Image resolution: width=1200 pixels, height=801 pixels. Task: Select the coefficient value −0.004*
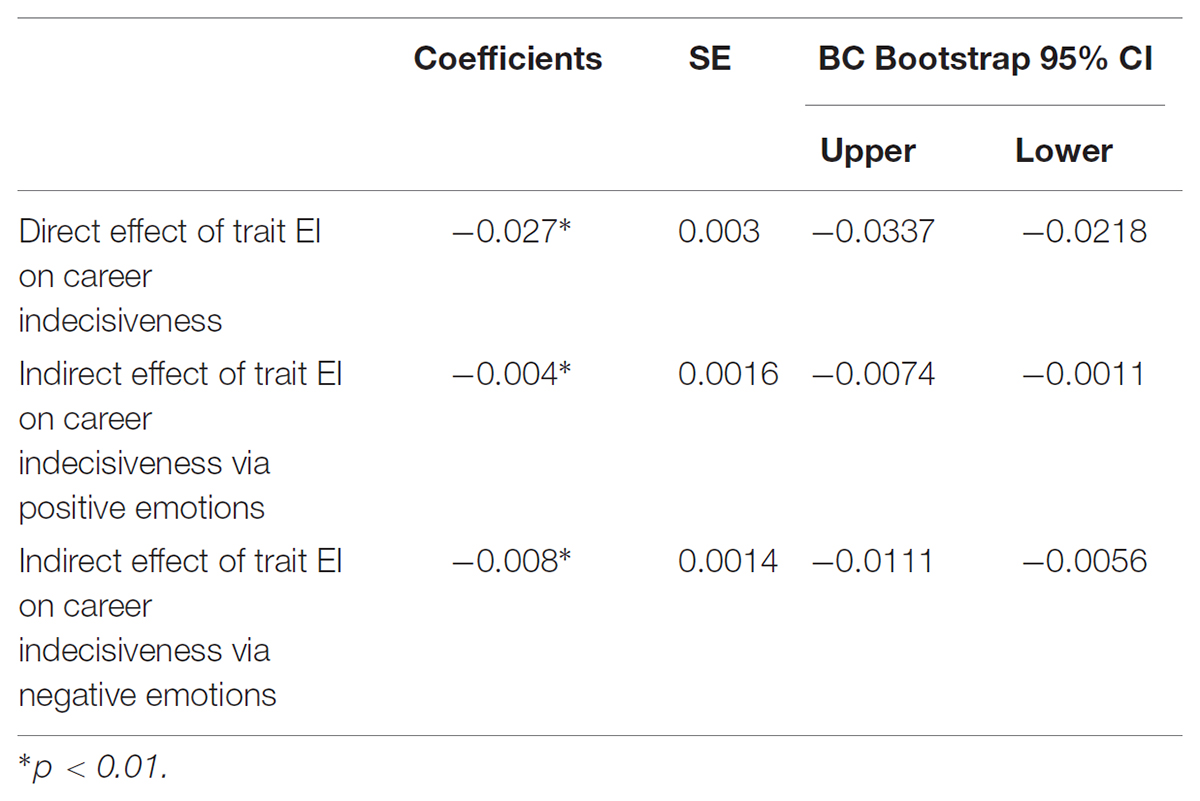point(510,375)
